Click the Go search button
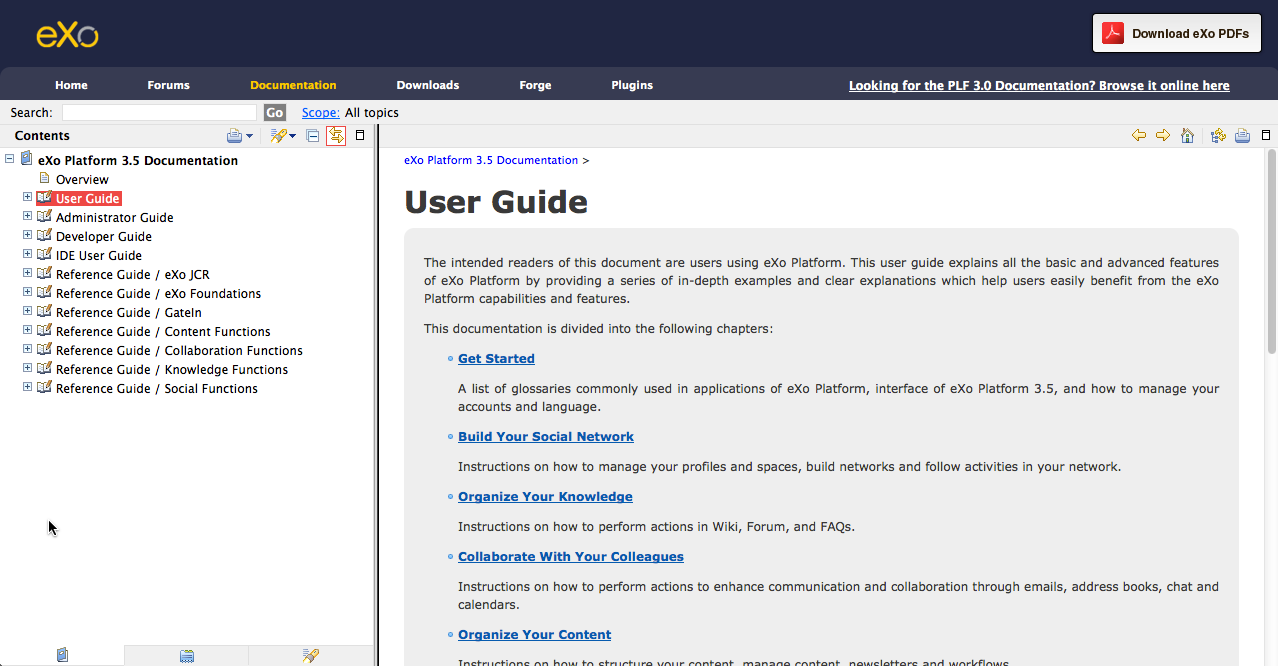This screenshot has height=666, width=1278. pos(275,113)
